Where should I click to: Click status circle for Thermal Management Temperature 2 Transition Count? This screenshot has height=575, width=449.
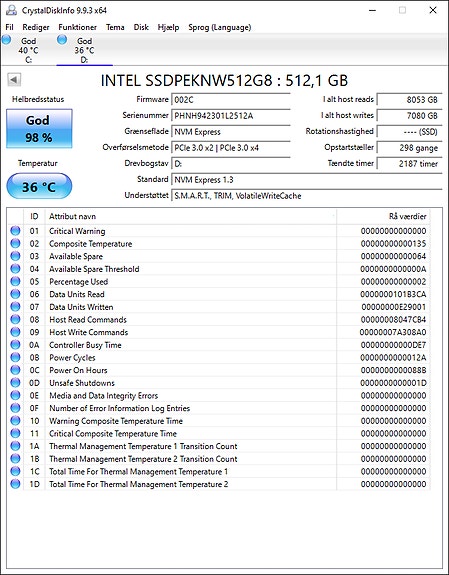(x=15, y=458)
